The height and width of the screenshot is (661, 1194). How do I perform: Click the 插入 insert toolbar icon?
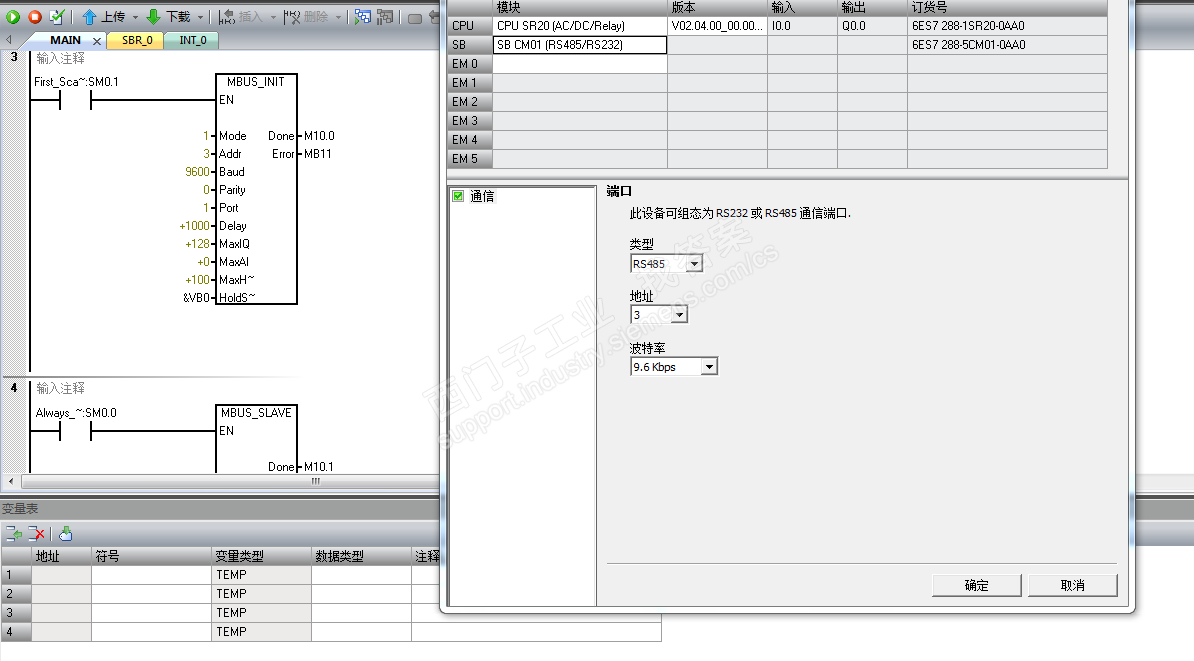click(x=240, y=17)
